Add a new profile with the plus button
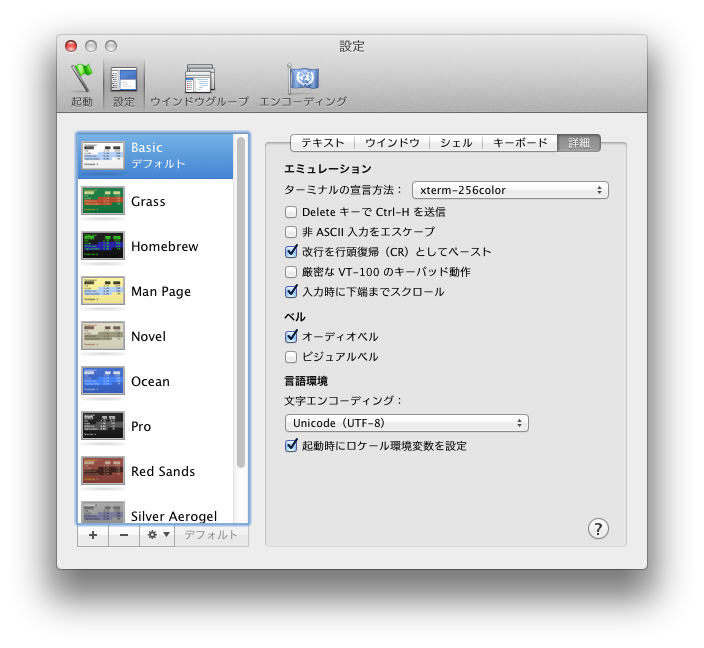 [93, 535]
